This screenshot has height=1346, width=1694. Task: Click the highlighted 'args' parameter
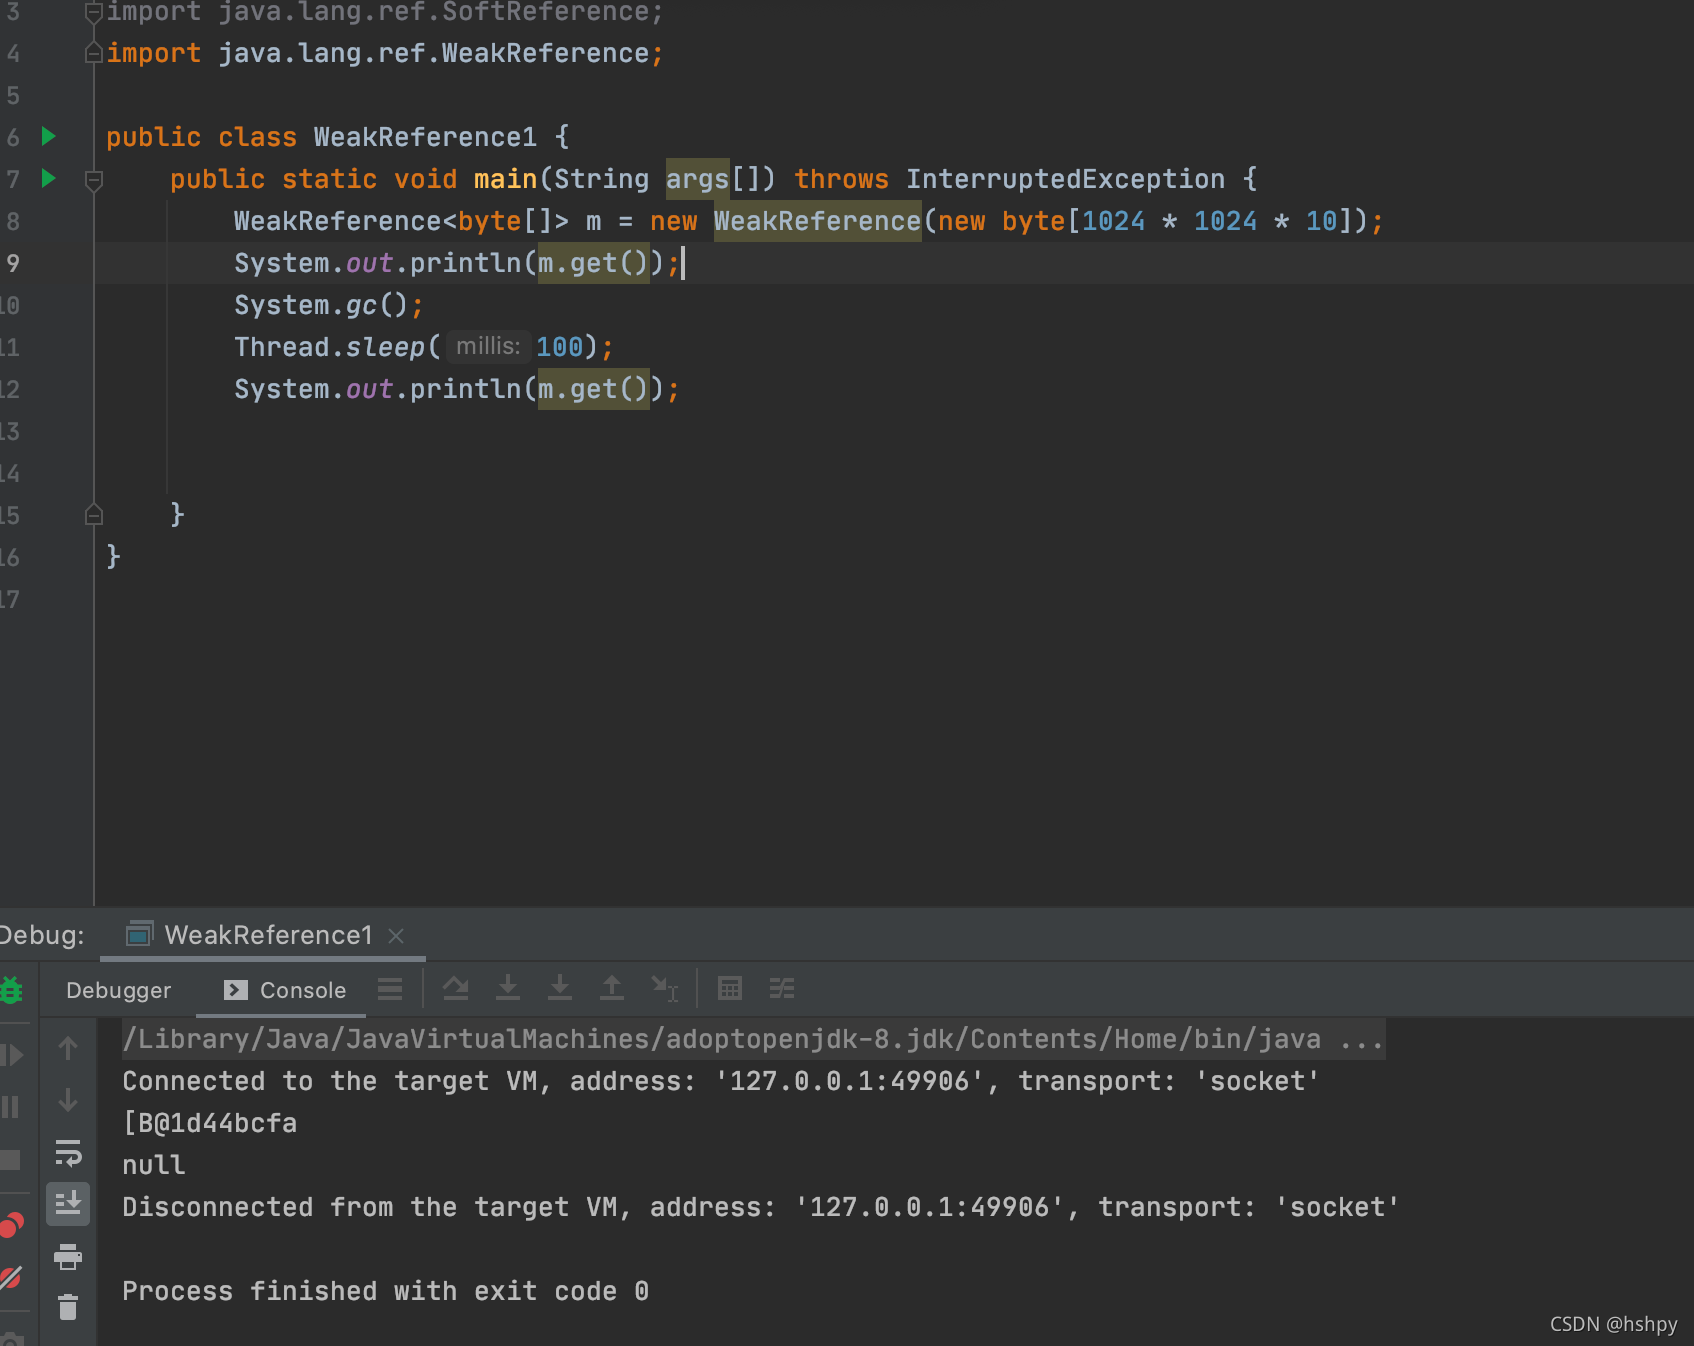[697, 179]
